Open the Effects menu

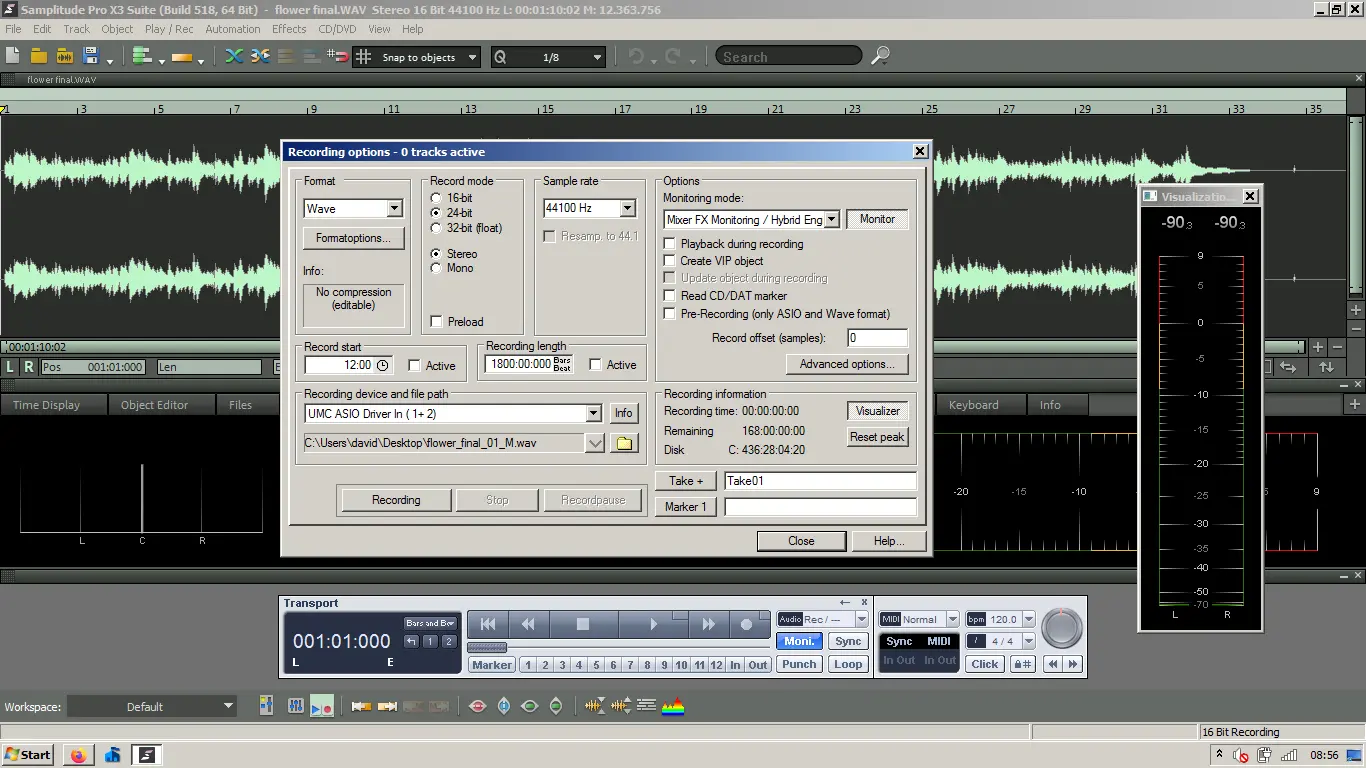(x=289, y=29)
